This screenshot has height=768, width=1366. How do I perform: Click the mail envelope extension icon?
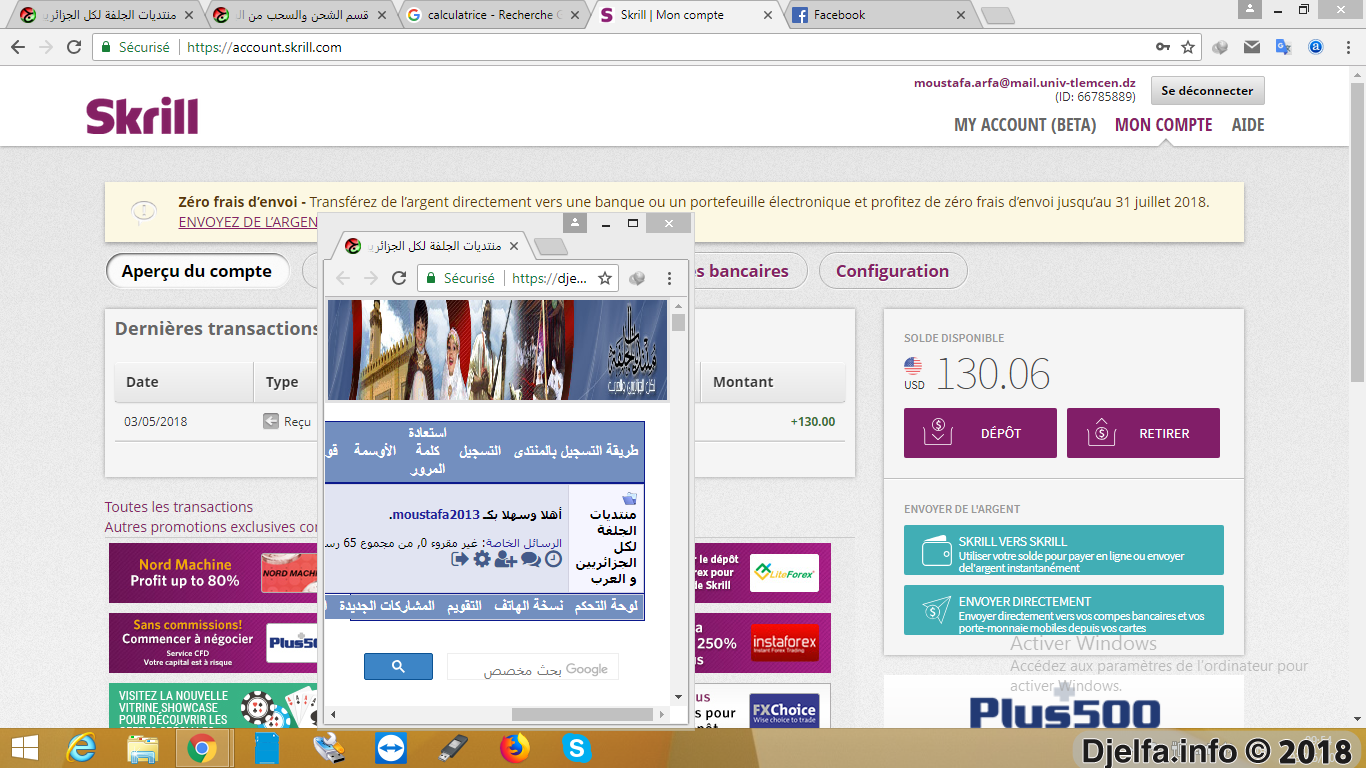(1252, 47)
